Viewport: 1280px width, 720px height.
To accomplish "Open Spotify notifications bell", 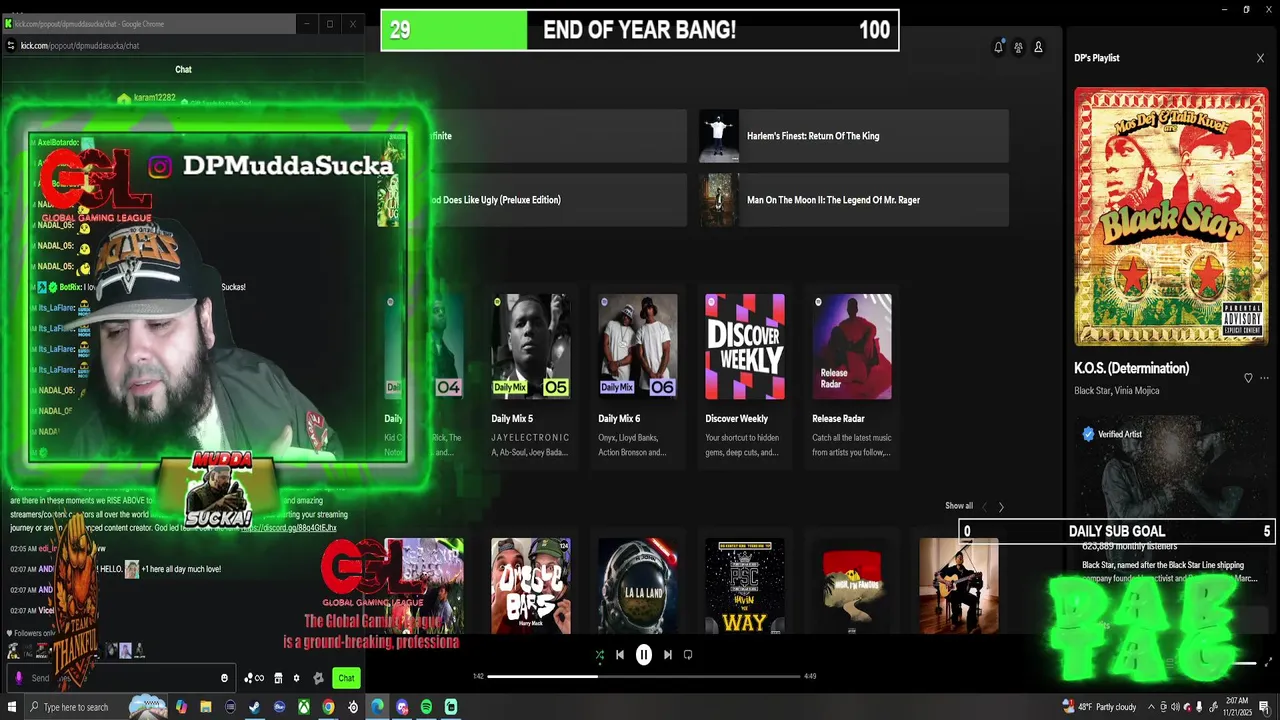I will pos(998,47).
